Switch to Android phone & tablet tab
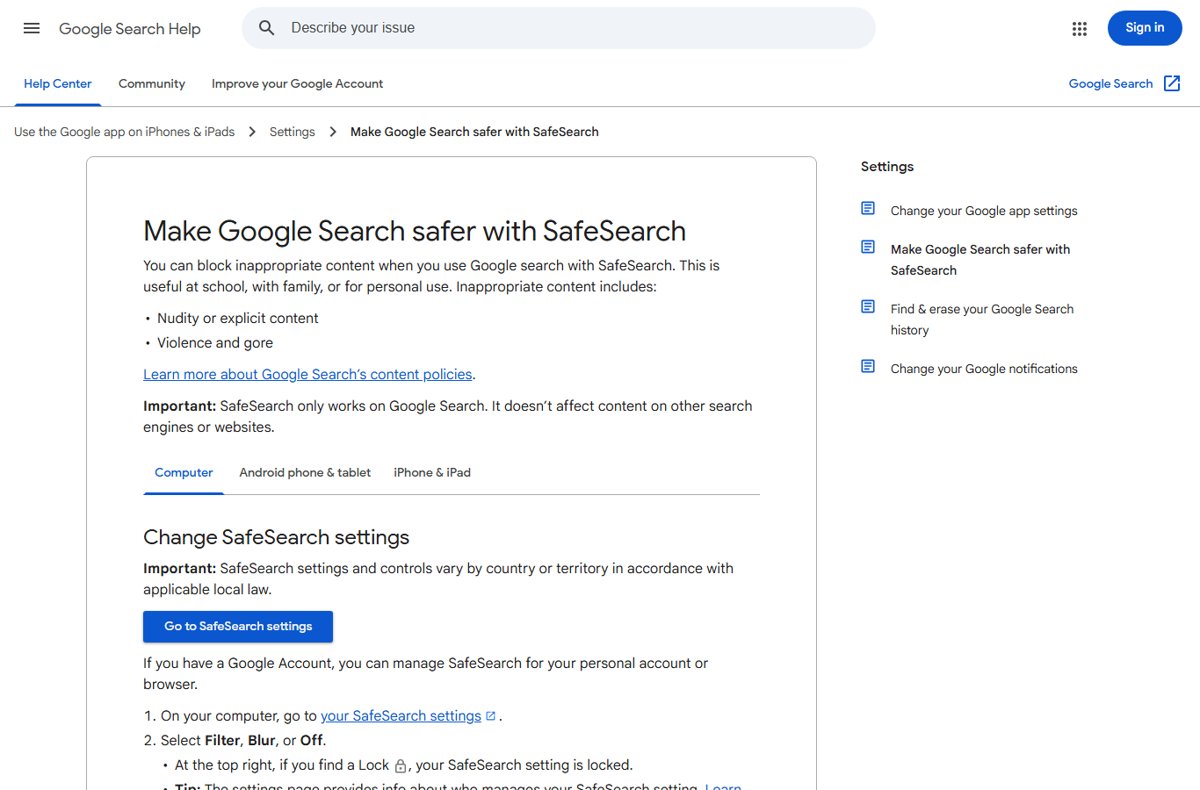This screenshot has height=790, width=1200. coord(305,473)
